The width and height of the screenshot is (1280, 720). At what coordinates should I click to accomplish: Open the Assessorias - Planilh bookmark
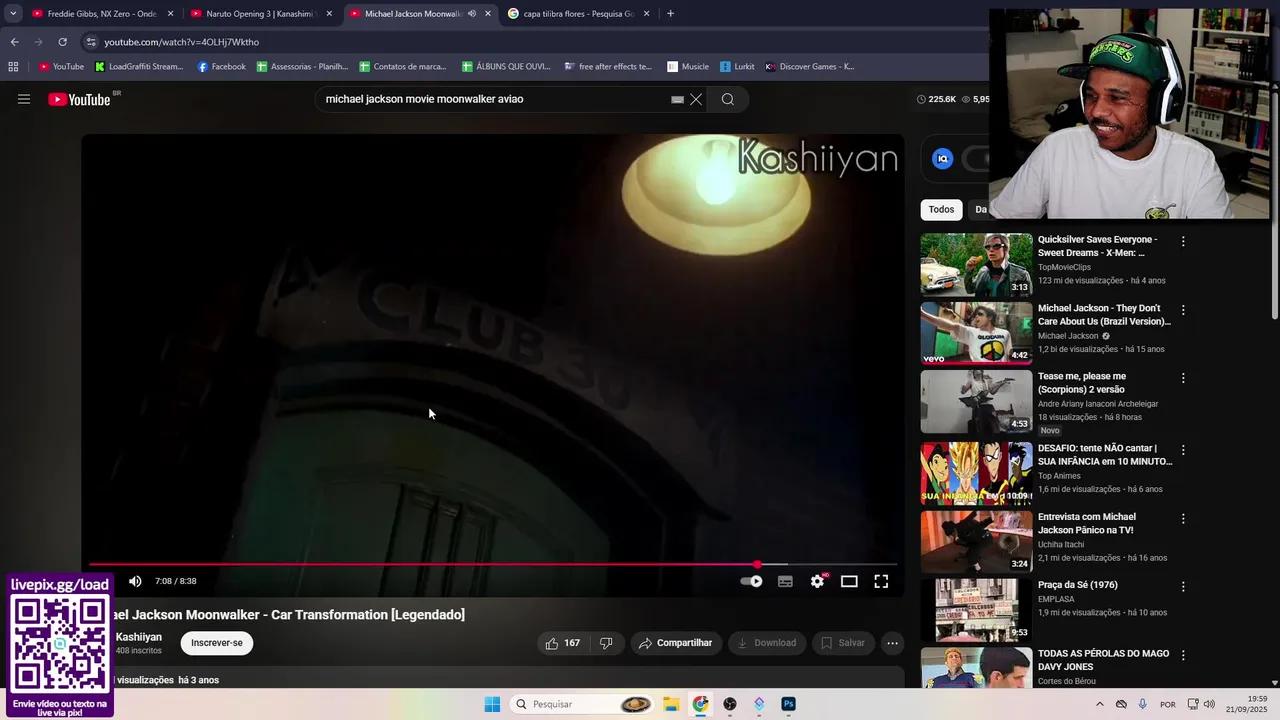point(302,67)
